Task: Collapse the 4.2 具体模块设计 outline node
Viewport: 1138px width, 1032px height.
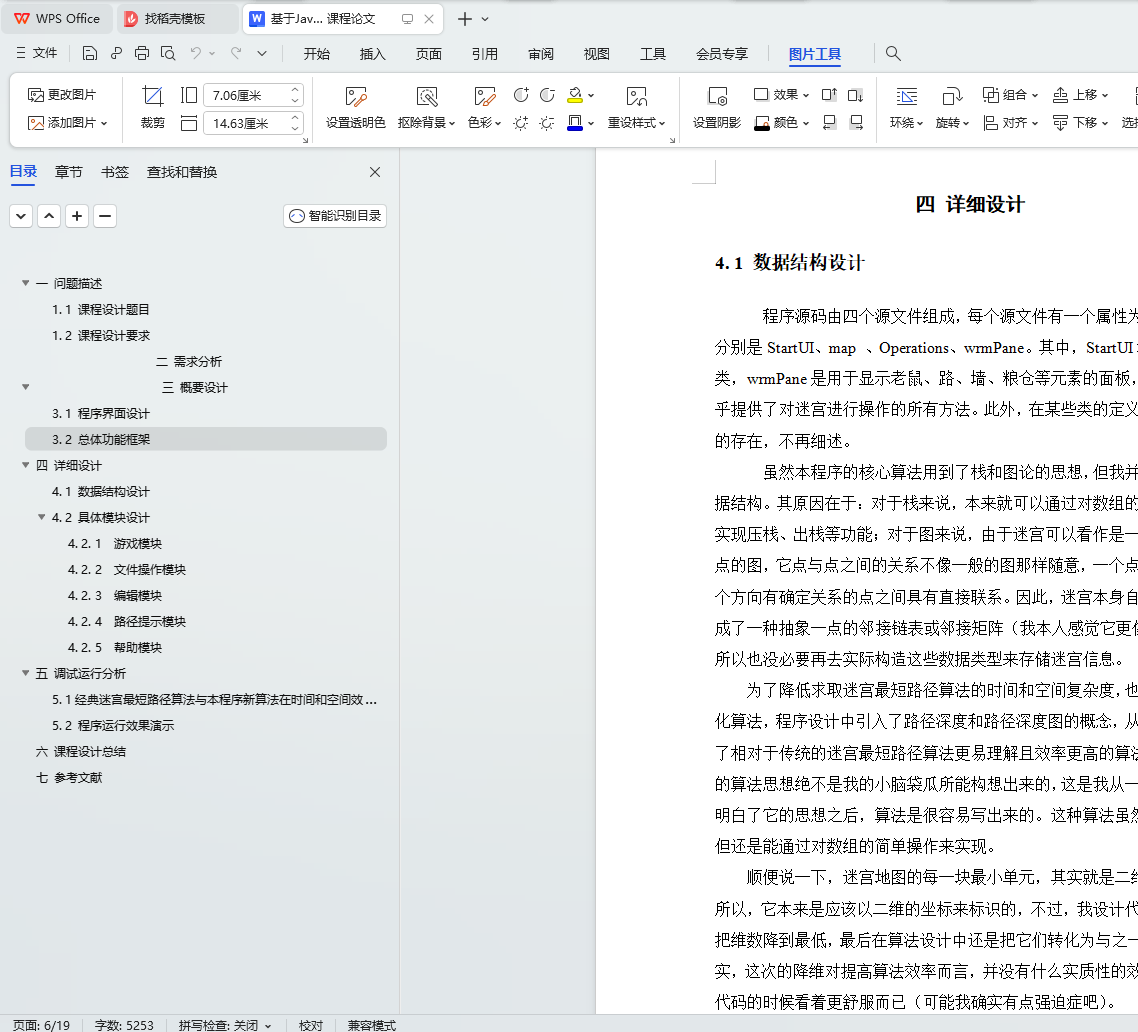Action: tap(41, 517)
